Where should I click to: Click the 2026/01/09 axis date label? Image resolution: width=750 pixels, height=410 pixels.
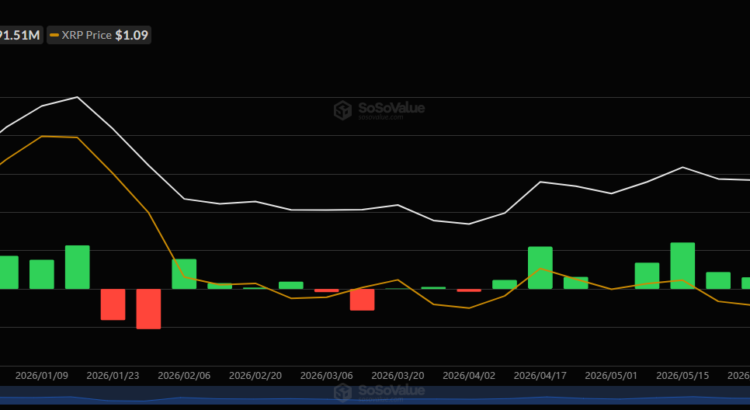42,376
